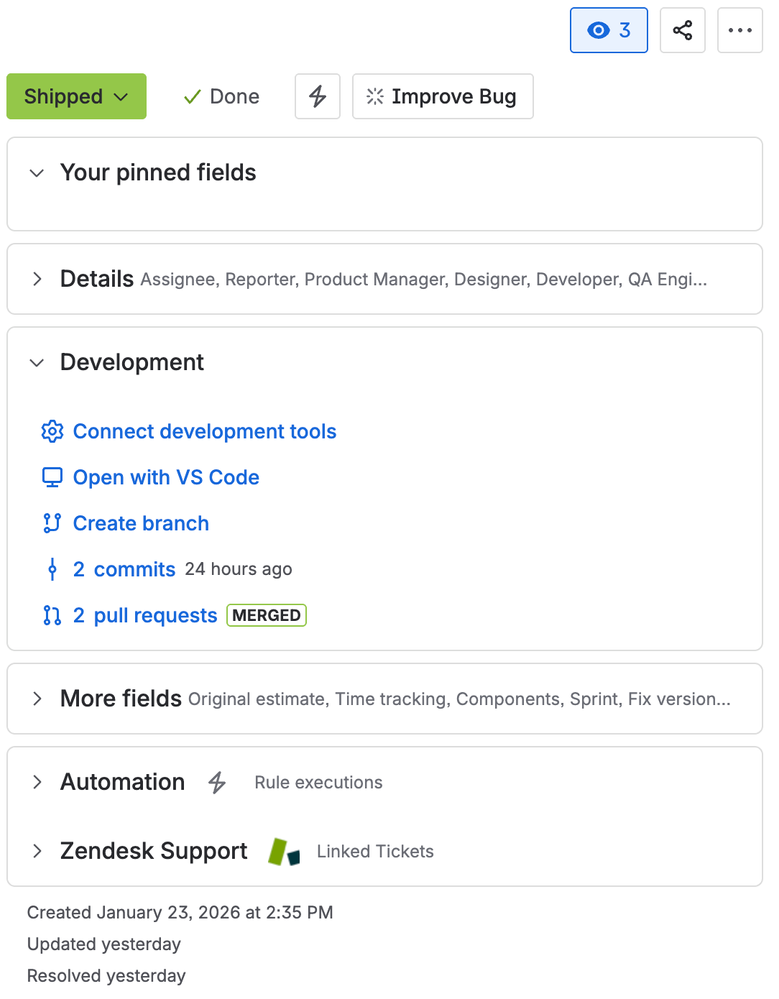Open the more actions ellipsis menu
The width and height of the screenshot is (779, 999).
tap(740, 30)
